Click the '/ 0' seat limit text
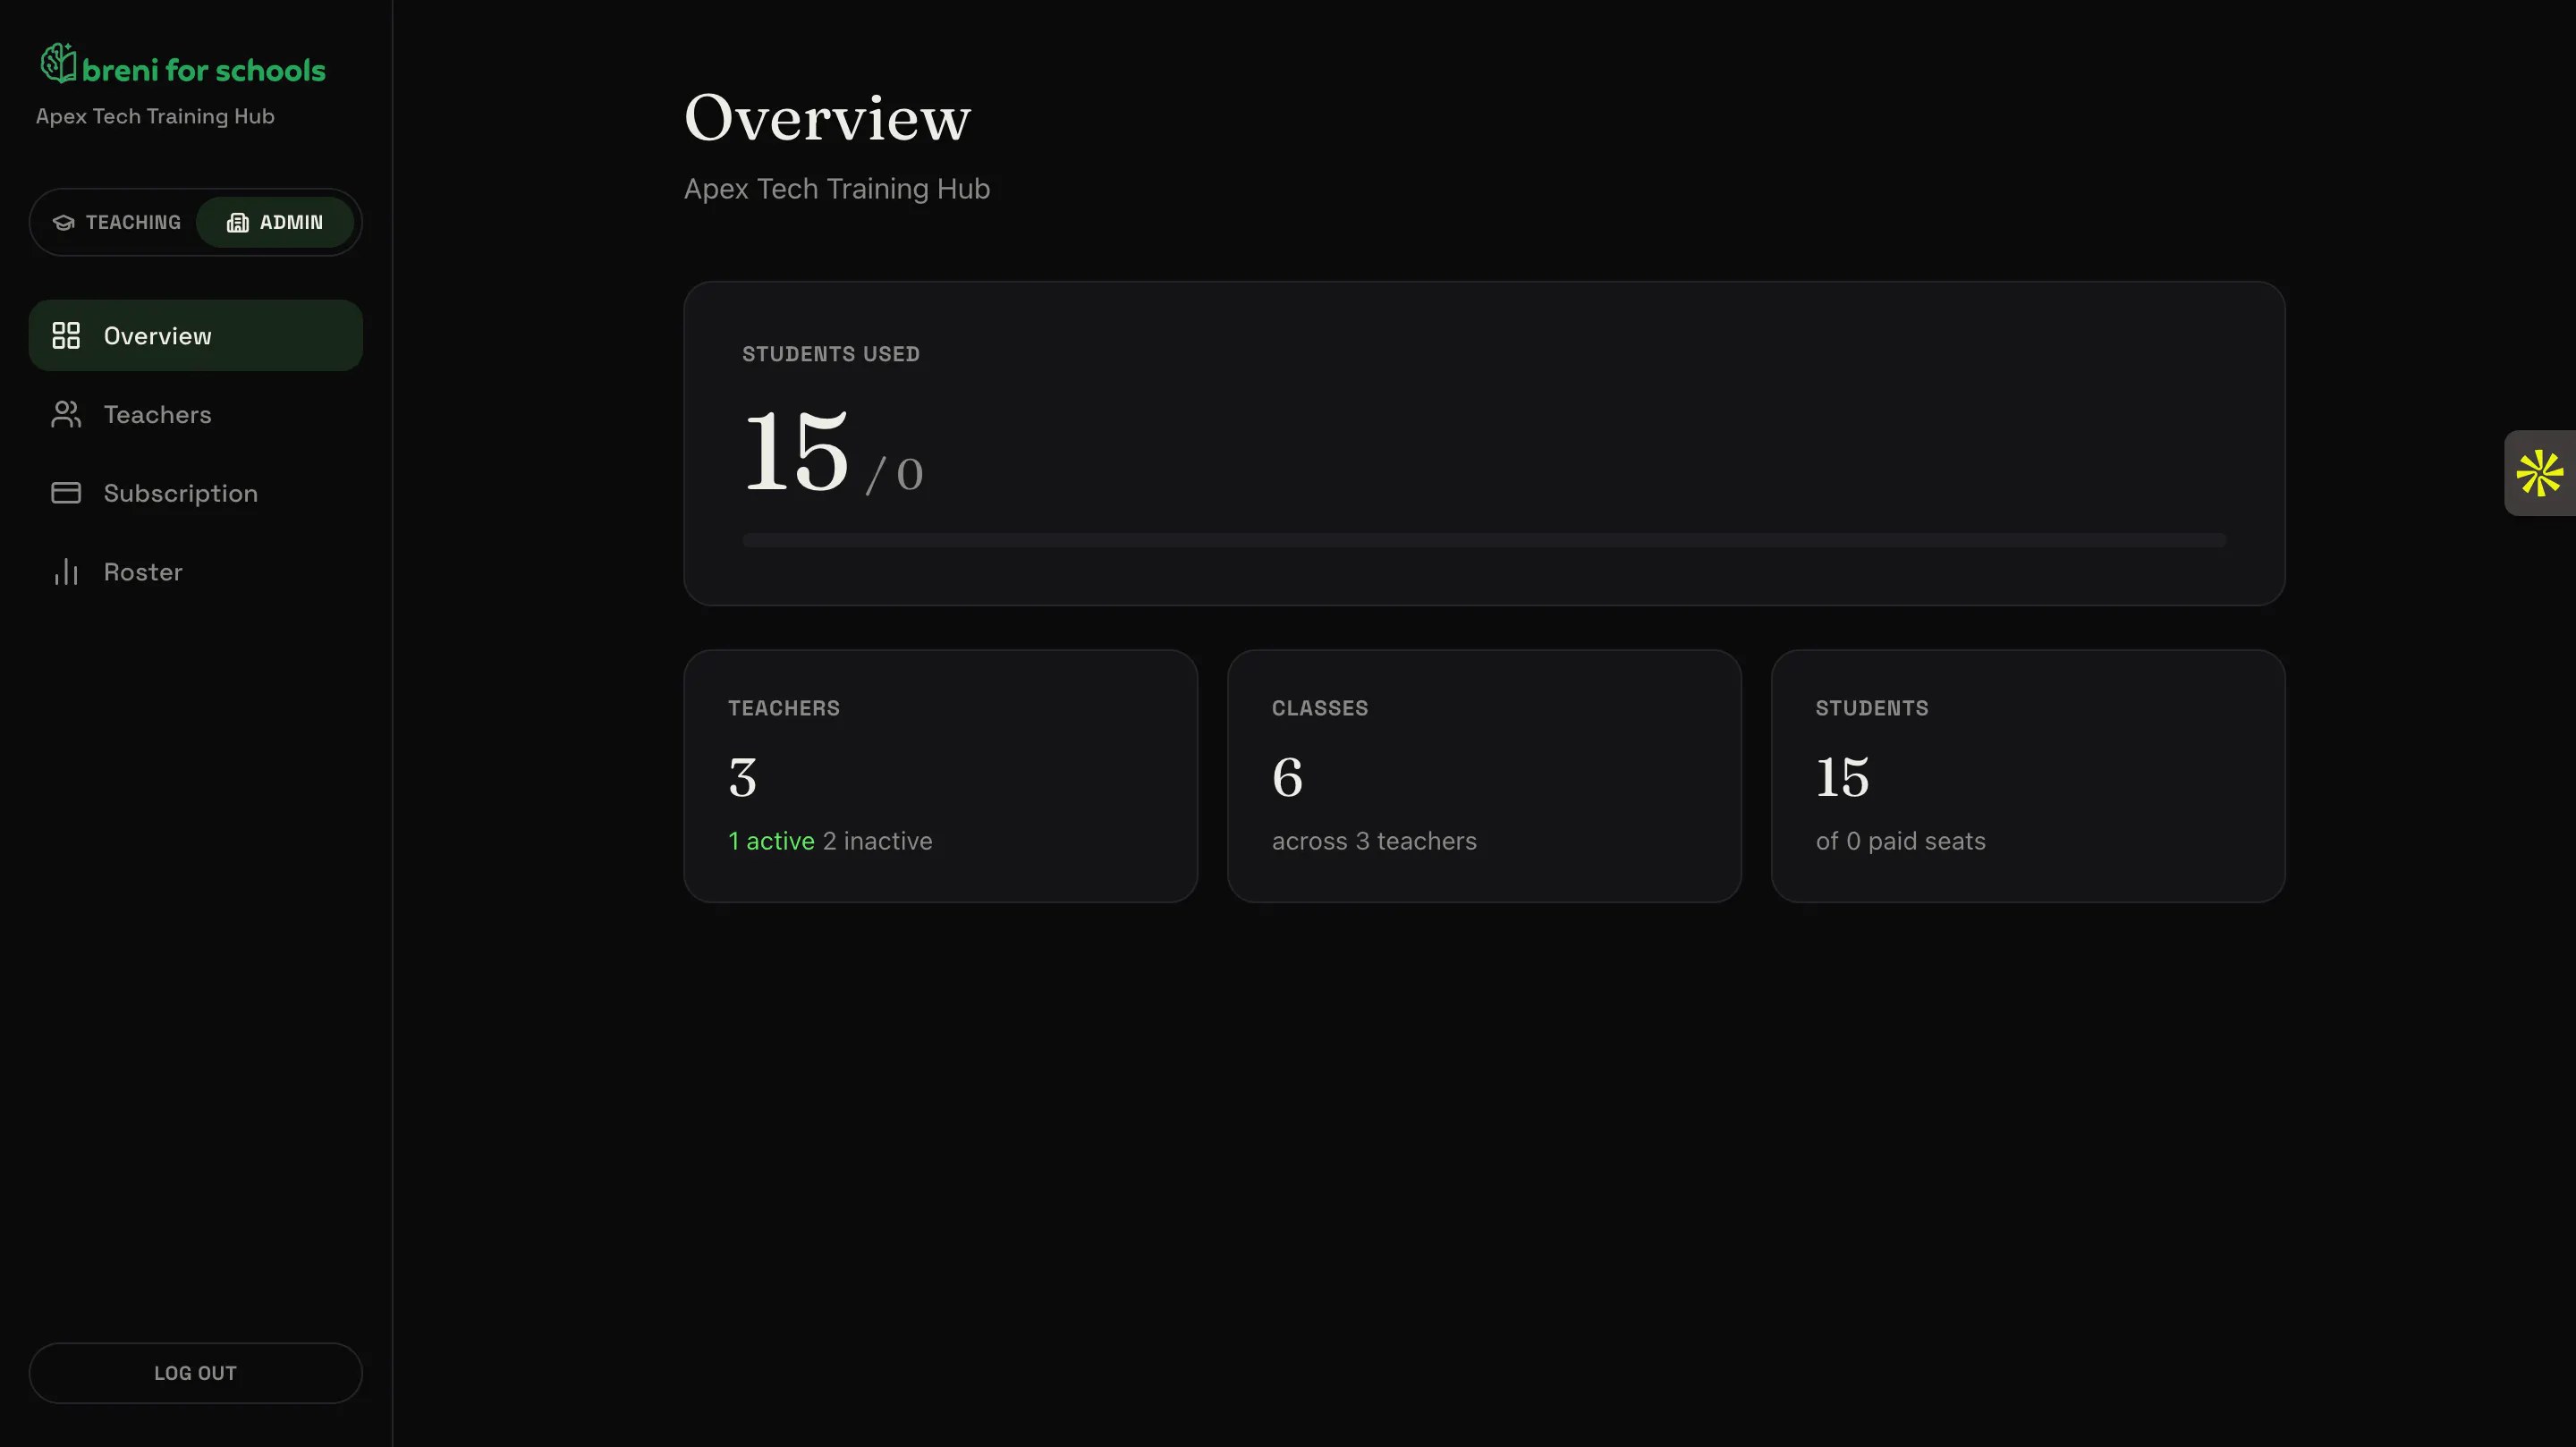 tap(895, 475)
